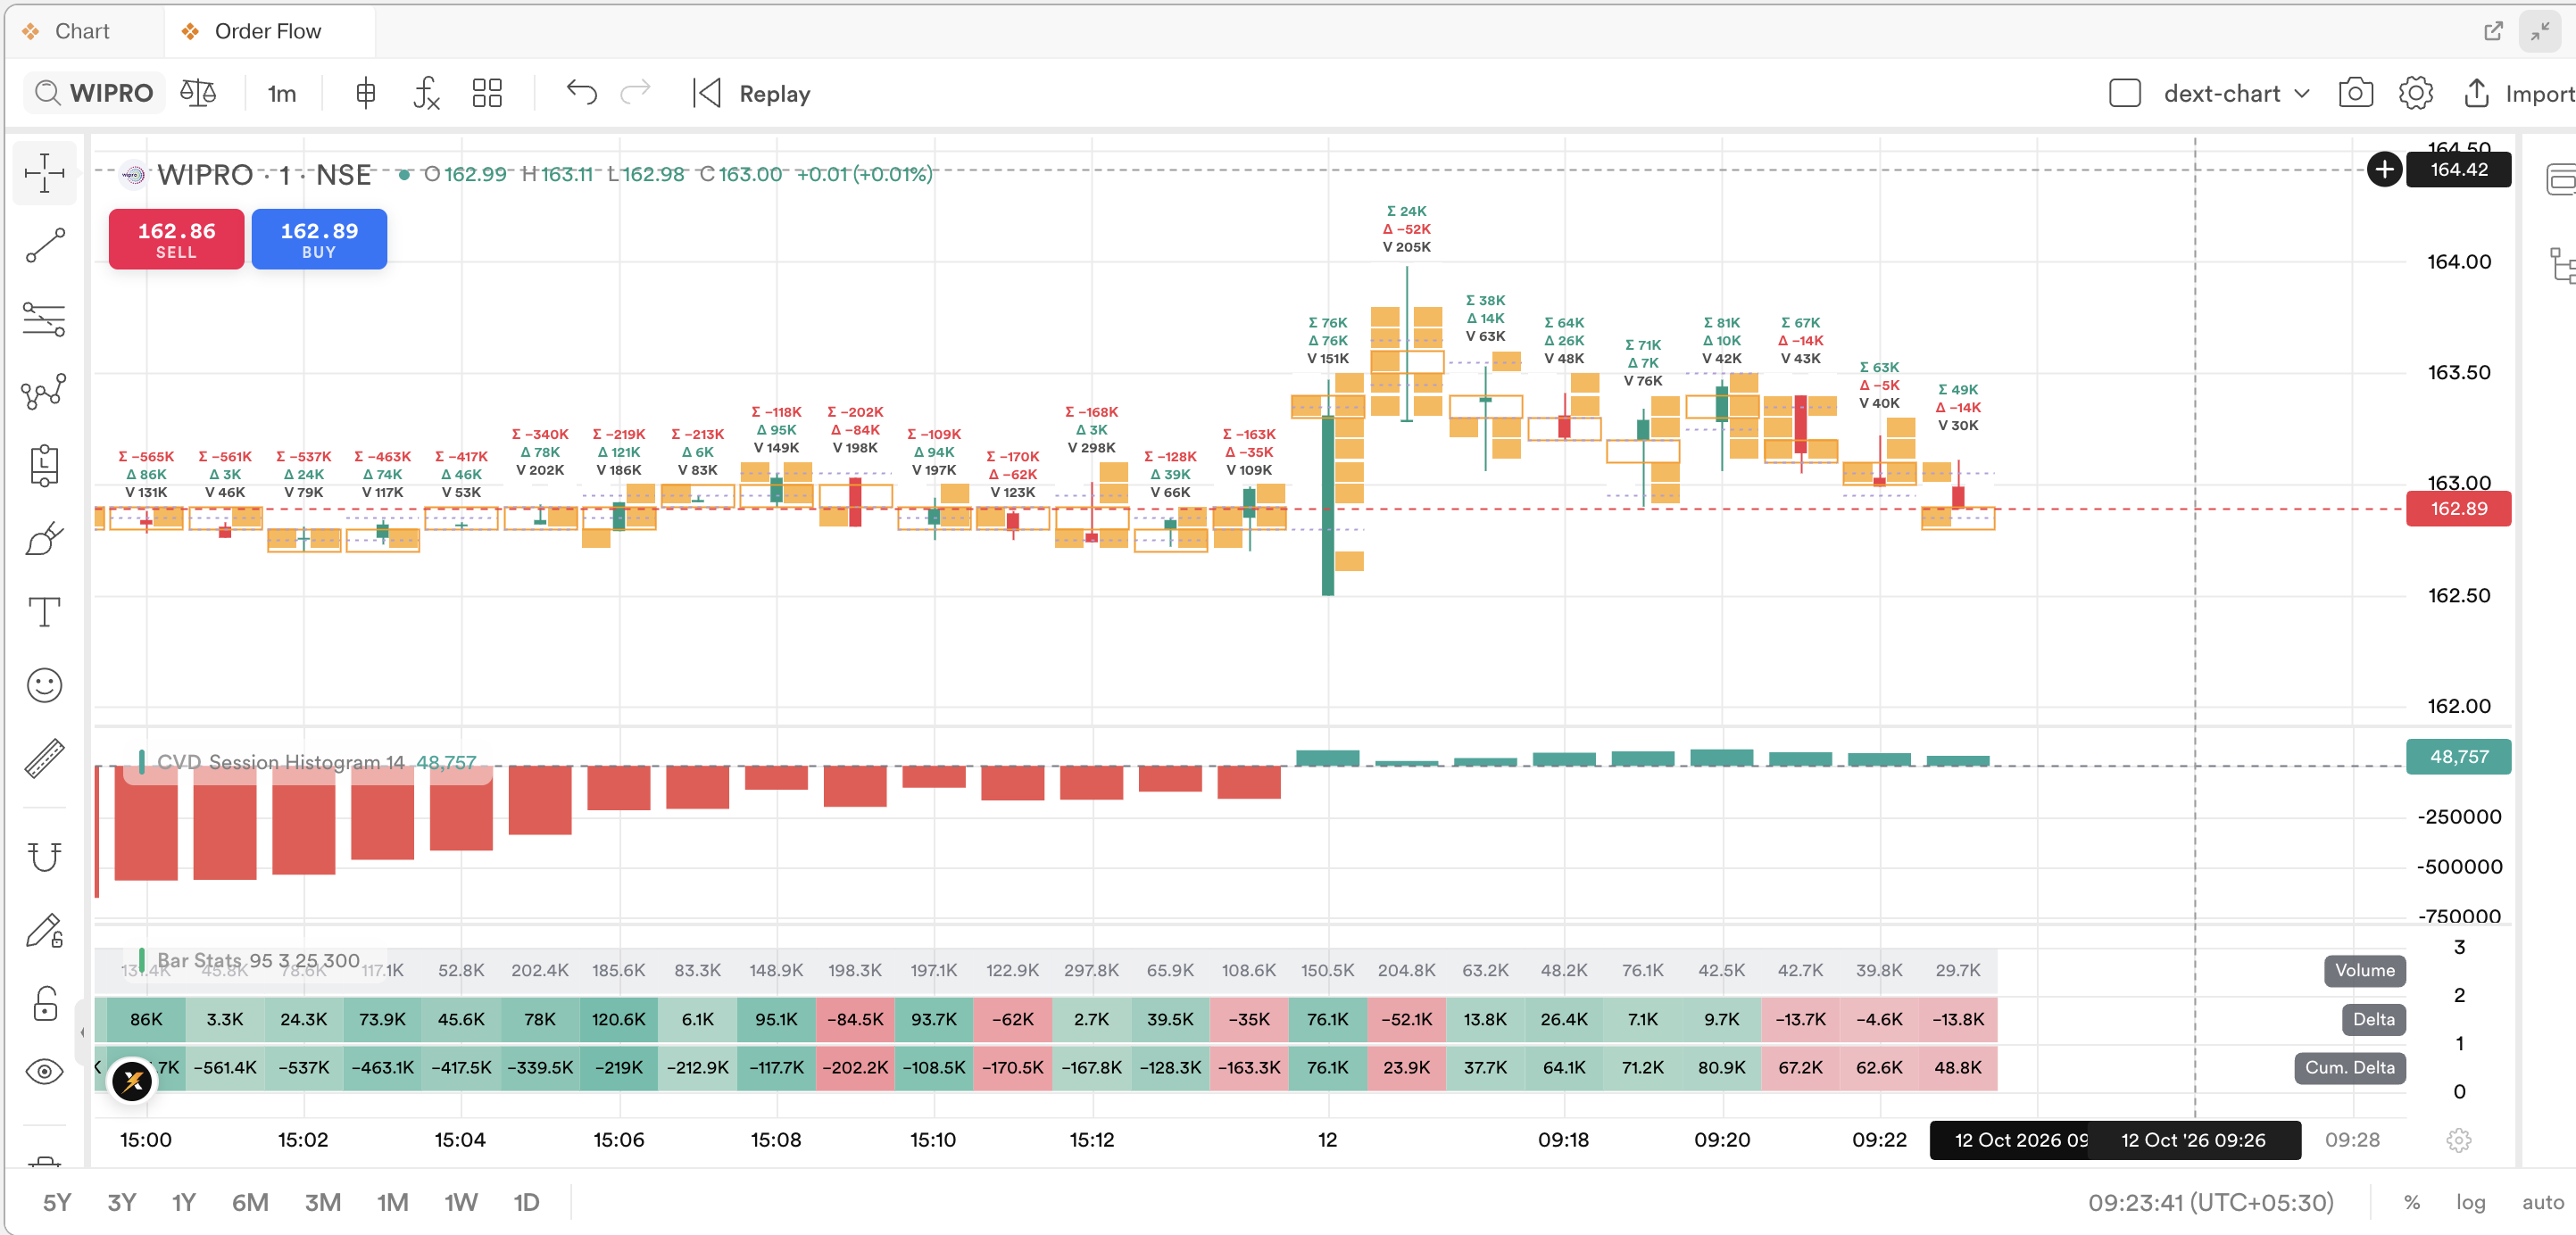This screenshot has width=2576, height=1235.
Task: Set the range to 1D
Action: coord(526,1202)
